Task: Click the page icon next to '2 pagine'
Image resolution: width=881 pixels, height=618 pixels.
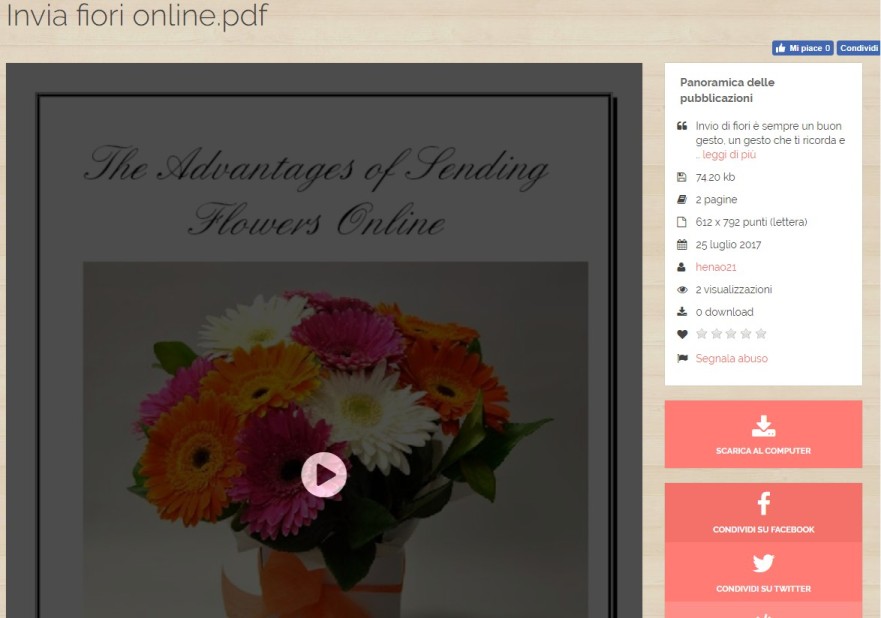Action: (682, 199)
